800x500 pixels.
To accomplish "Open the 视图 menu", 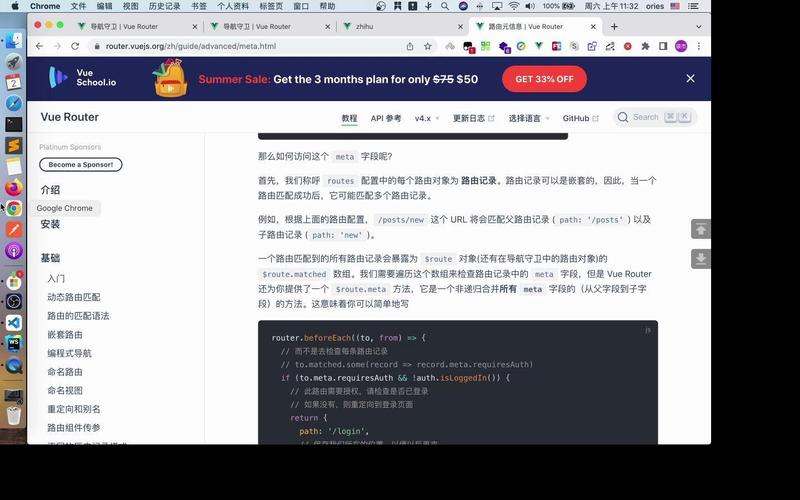I will click(131, 6).
